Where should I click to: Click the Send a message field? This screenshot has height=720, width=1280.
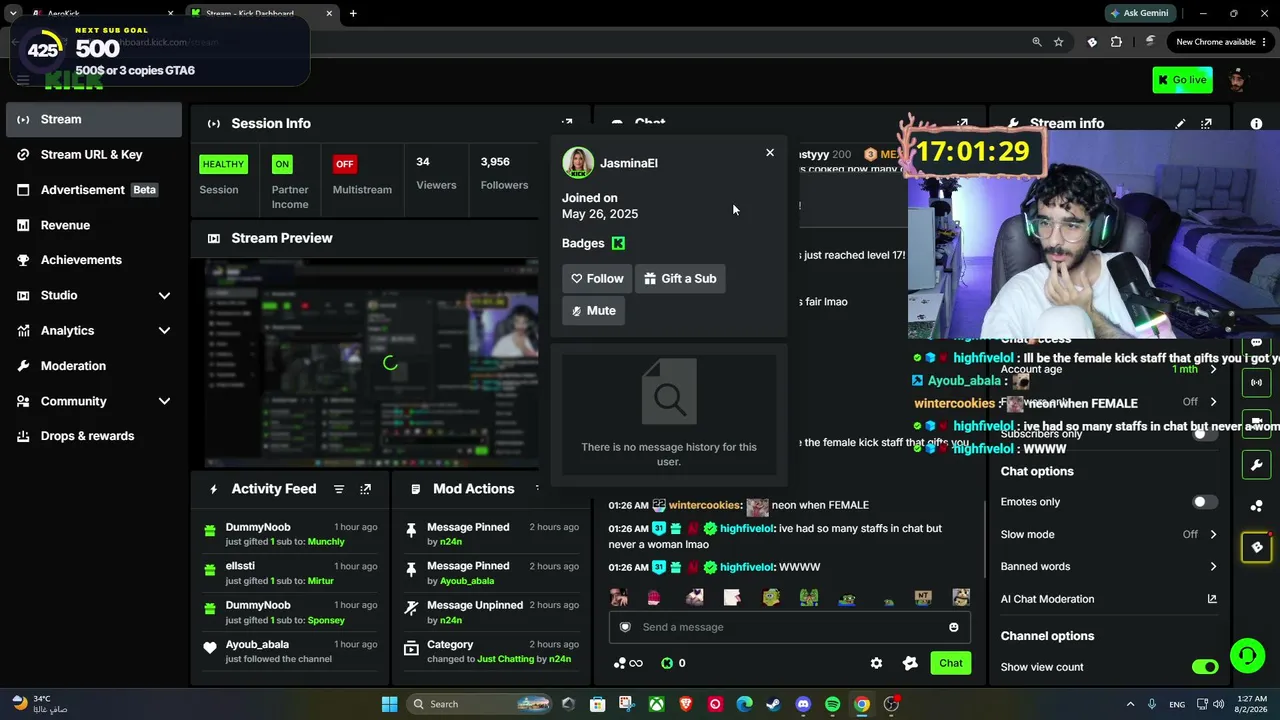point(788,627)
